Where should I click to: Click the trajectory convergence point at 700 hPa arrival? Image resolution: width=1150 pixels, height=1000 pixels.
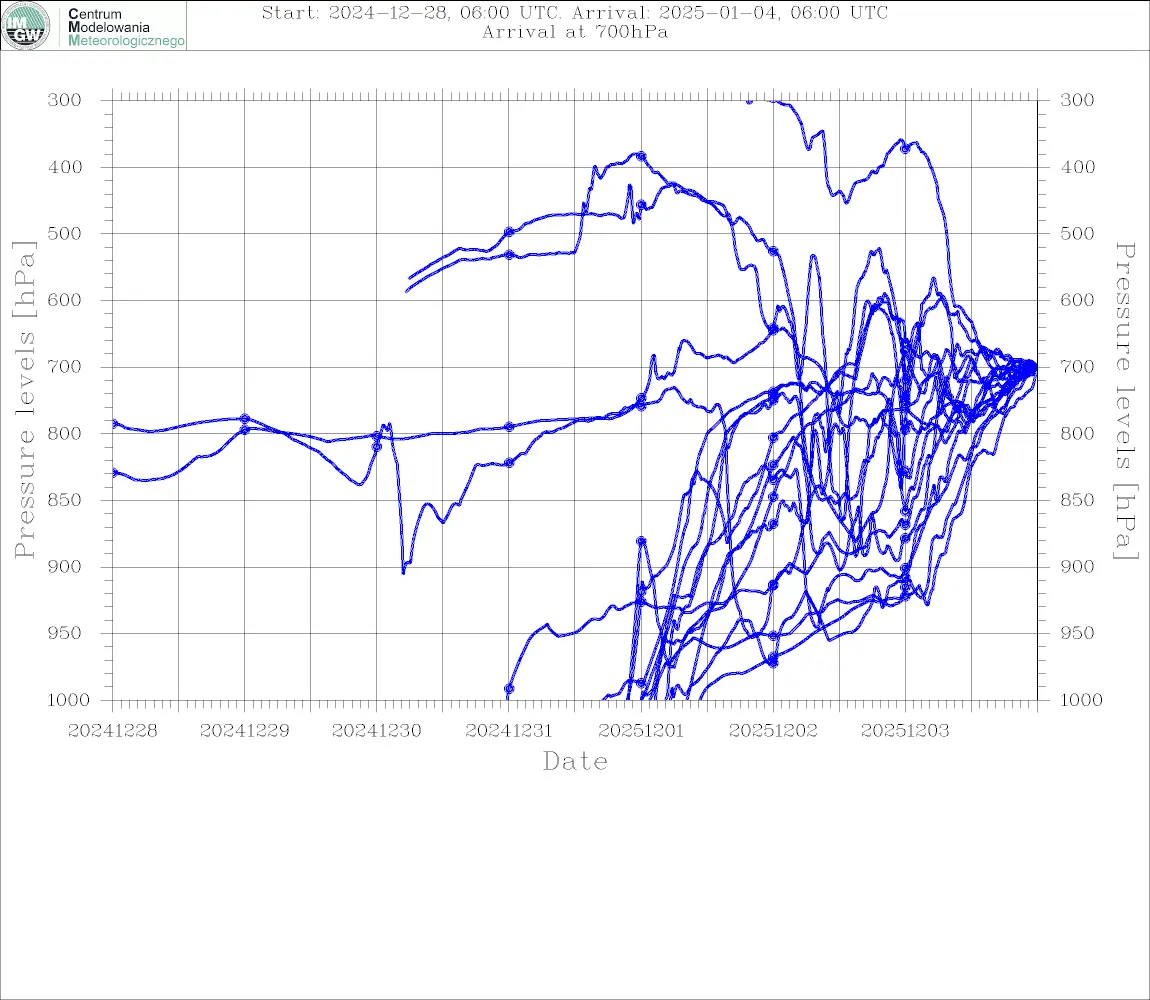click(x=1033, y=366)
